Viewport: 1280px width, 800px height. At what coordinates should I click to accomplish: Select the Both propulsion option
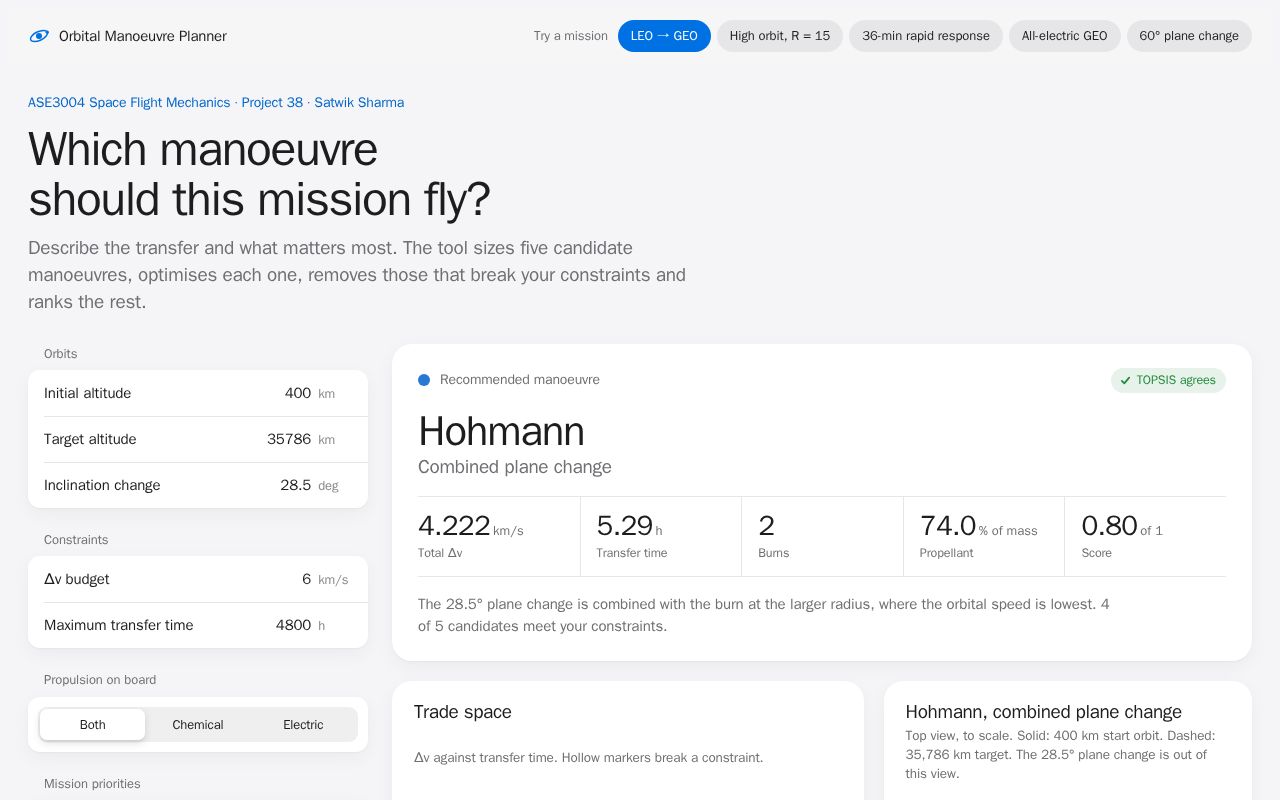92,725
